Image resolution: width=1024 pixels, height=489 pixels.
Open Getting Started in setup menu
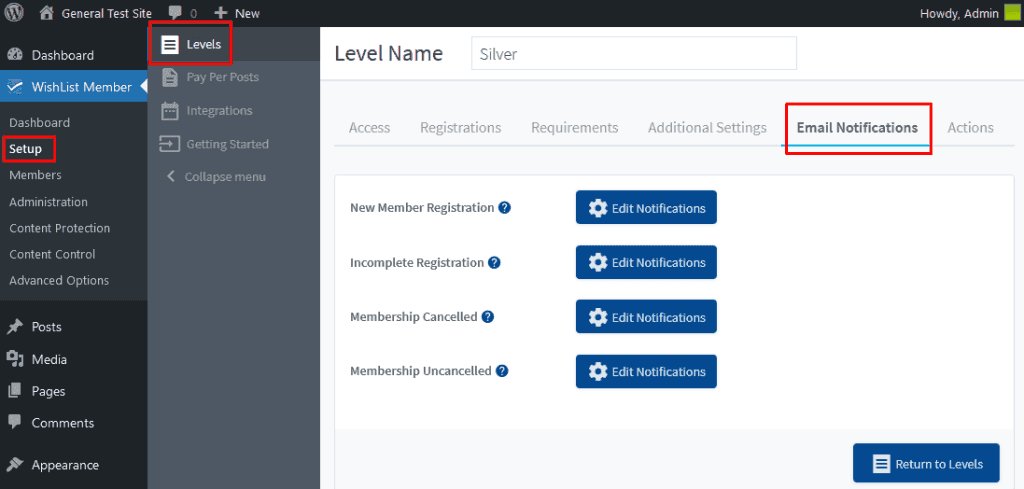(x=227, y=144)
